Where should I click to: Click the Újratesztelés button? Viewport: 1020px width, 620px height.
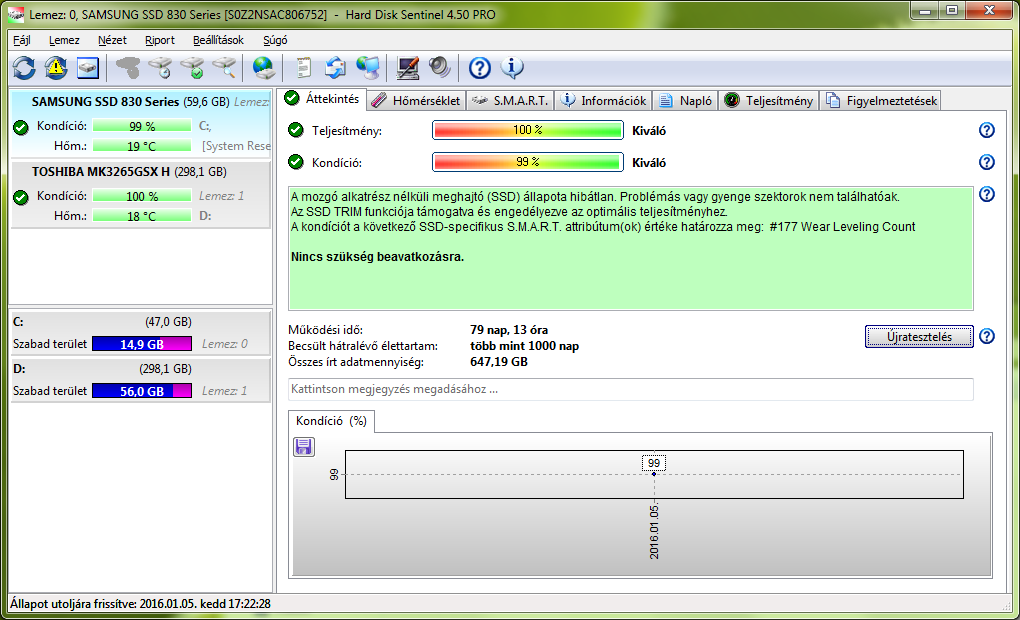919,337
